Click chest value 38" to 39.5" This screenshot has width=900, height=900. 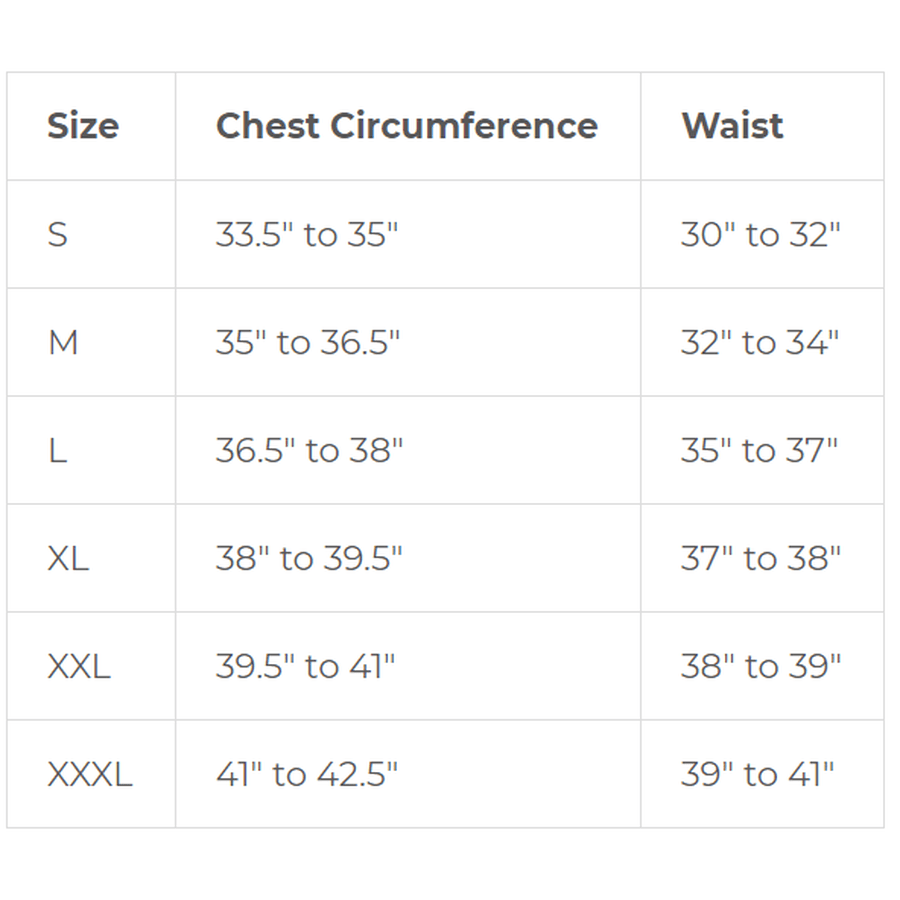coord(309,558)
